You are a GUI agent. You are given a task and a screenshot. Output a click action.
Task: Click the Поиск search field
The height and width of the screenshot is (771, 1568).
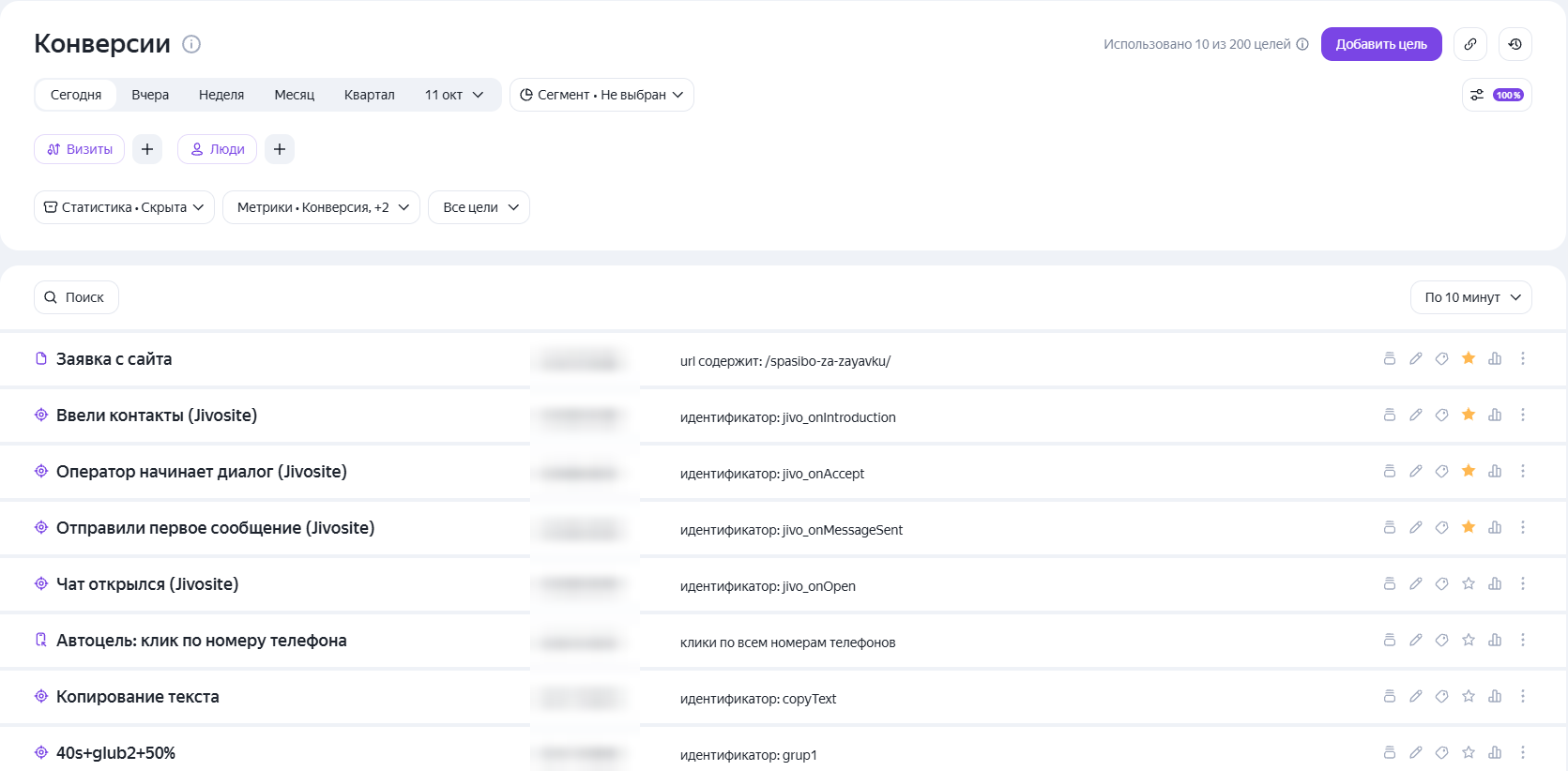(76, 297)
